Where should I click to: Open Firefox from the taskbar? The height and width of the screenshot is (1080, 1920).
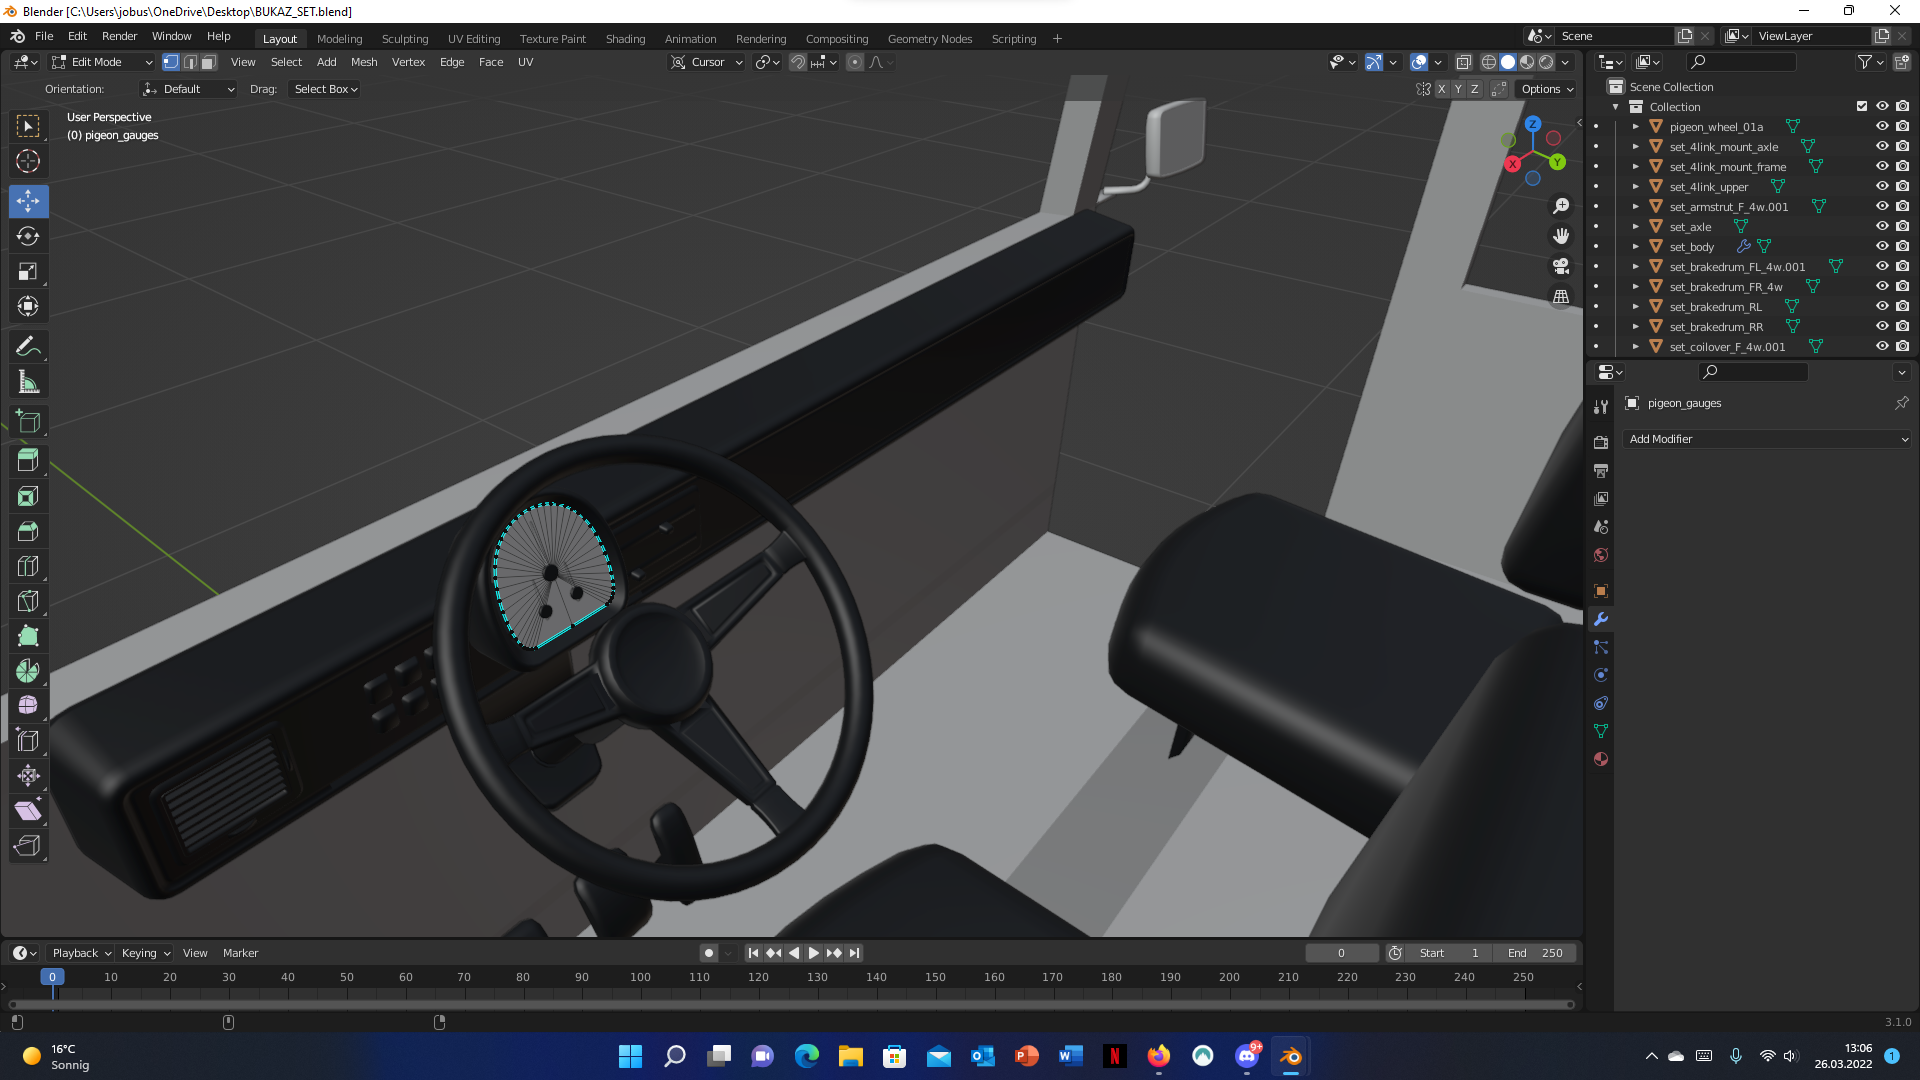click(x=1158, y=1056)
